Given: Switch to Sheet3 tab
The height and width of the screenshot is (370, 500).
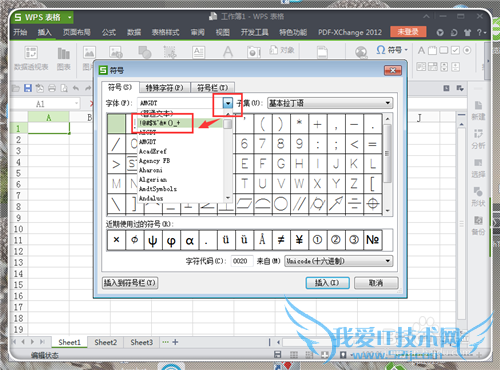Looking at the screenshot, I should click(142, 342).
